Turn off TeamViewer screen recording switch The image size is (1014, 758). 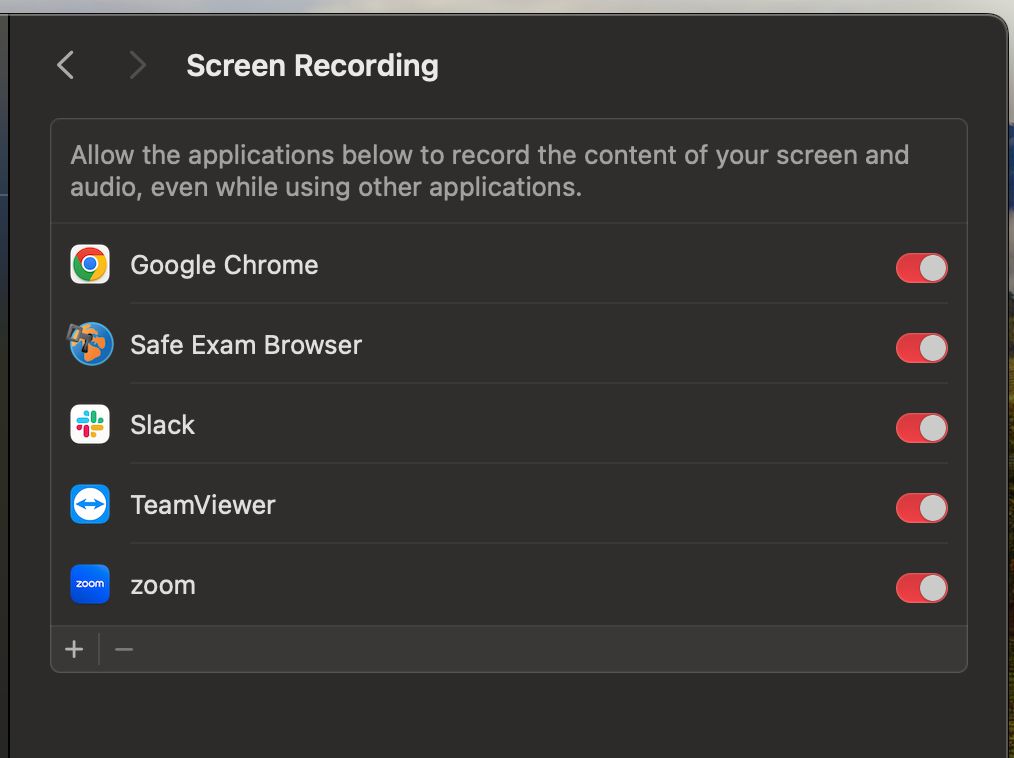tap(922, 508)
